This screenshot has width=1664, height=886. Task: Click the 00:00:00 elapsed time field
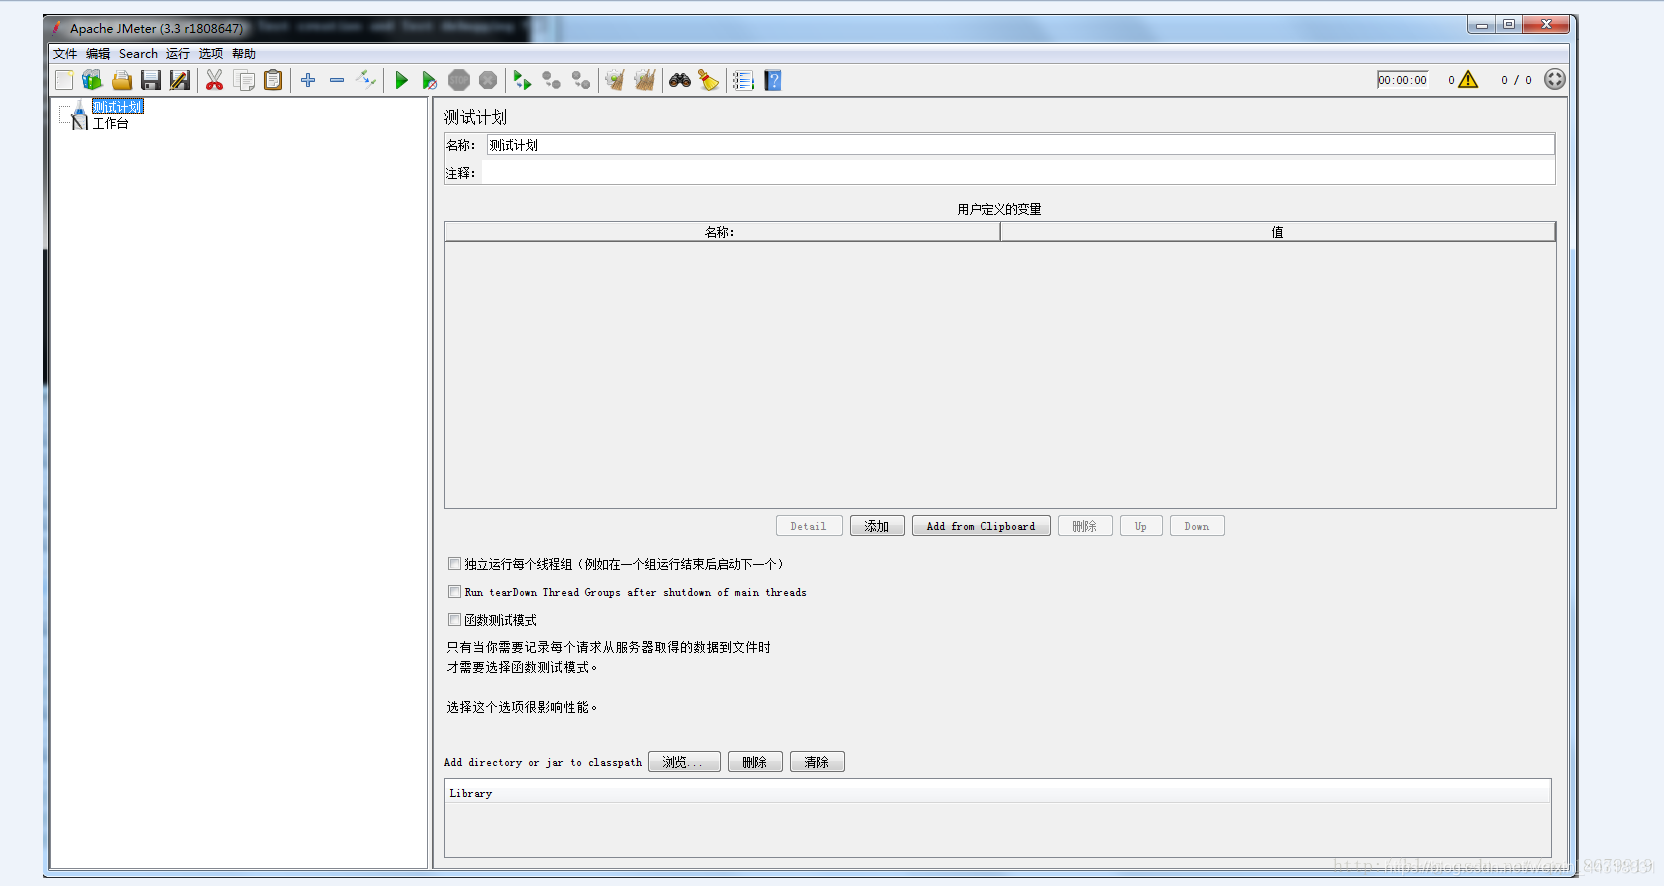(1403, 80)
